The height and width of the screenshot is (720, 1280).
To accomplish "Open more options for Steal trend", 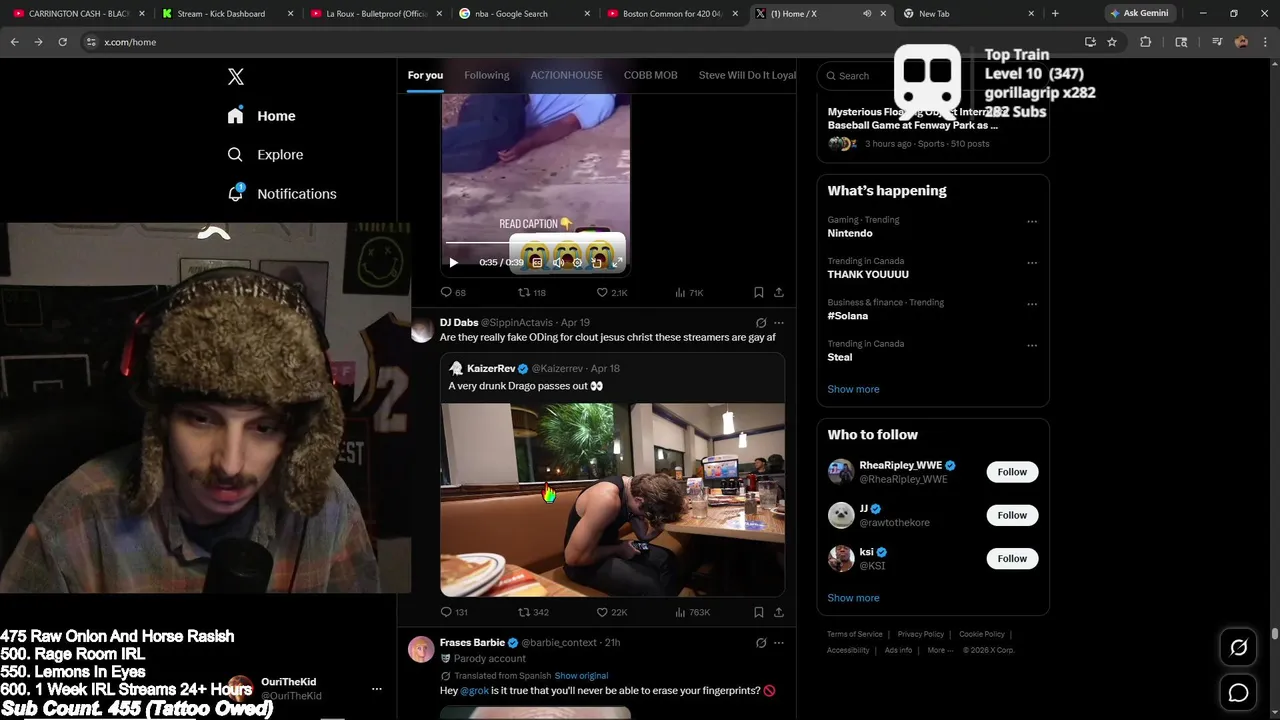I will pos(1032,346).
